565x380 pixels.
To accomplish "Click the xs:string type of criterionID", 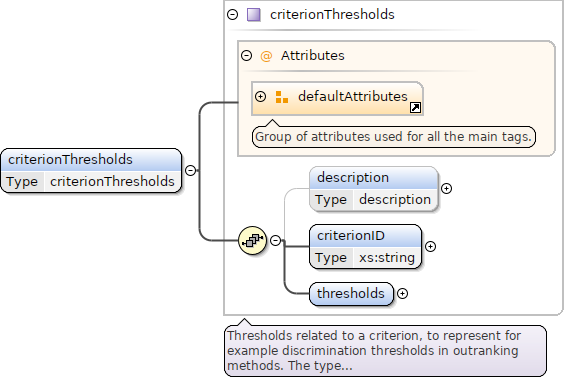I will tap(387, 258).
